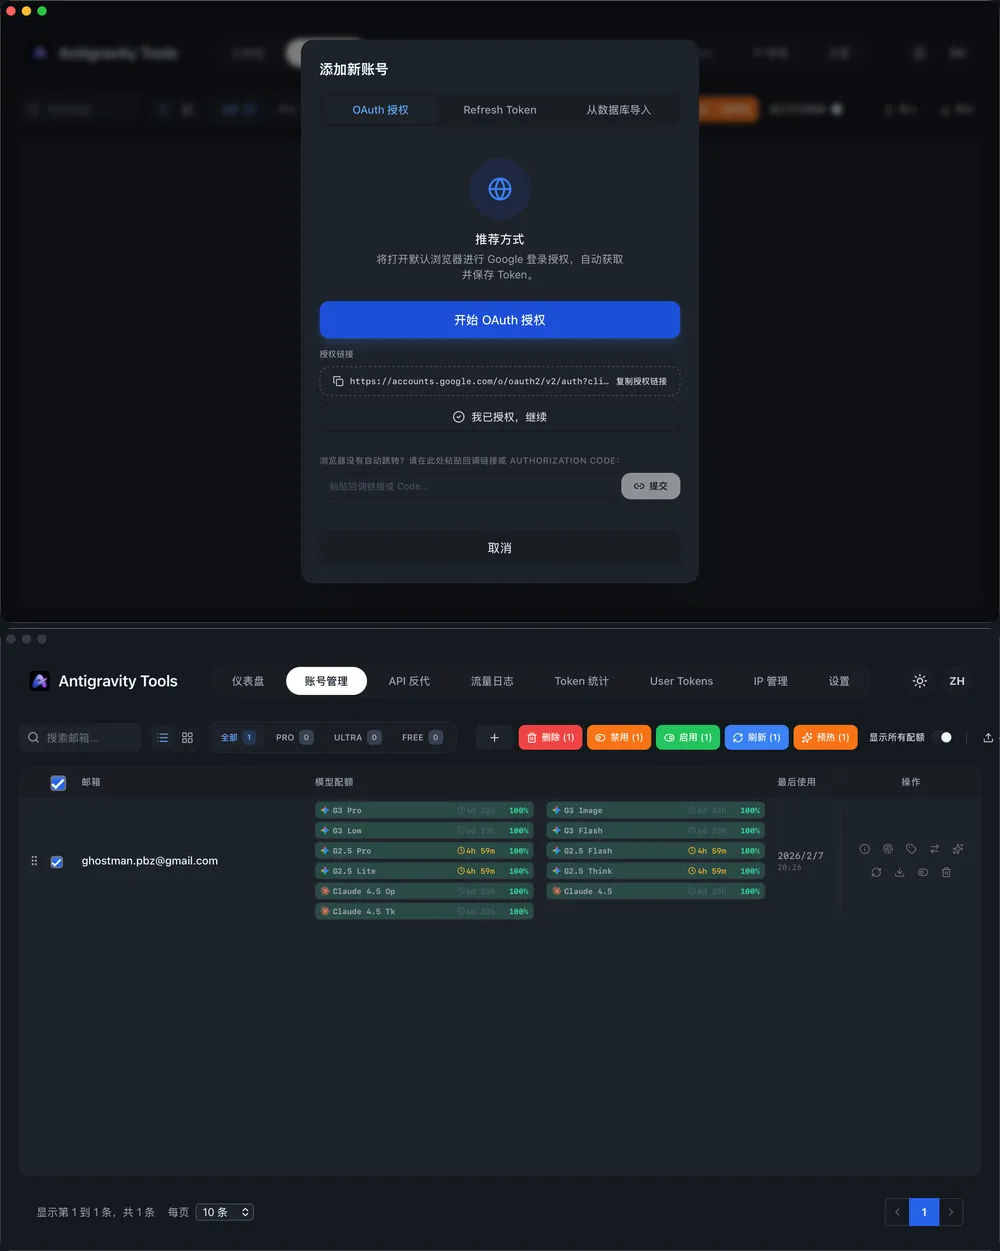Click the orange 预热 (1) button
The width and height of the screenshot is (1000, 1251).
click(x=826, y=737)
